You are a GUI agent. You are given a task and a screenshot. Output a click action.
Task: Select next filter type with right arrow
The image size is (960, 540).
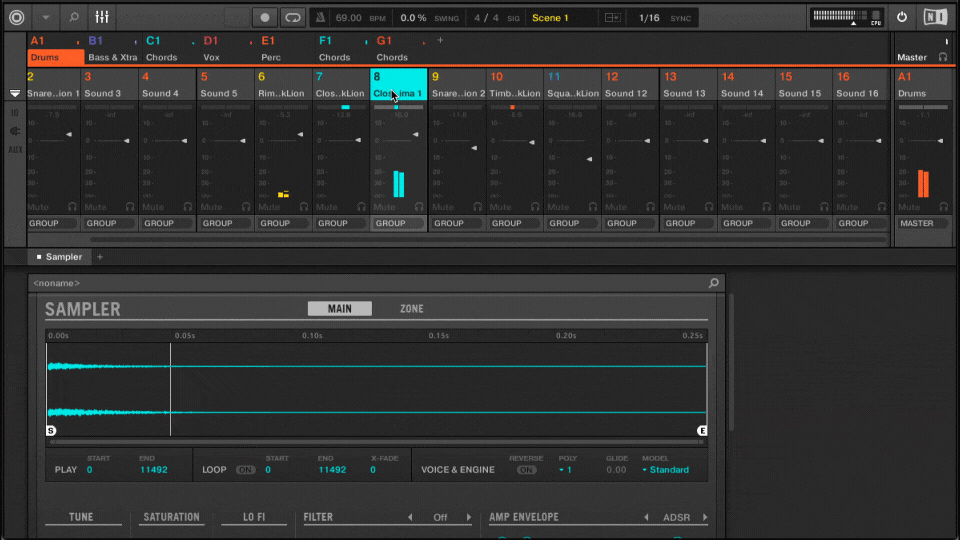point(469,517)
